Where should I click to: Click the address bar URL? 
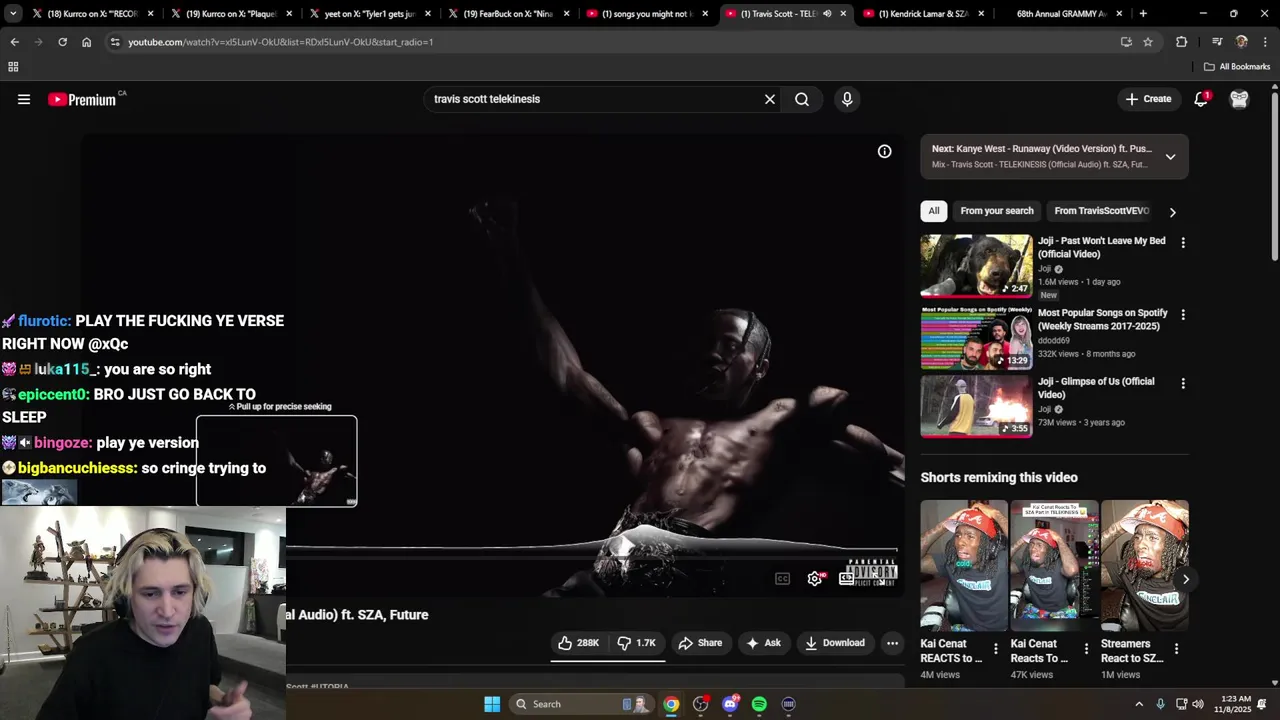[280, 42]
